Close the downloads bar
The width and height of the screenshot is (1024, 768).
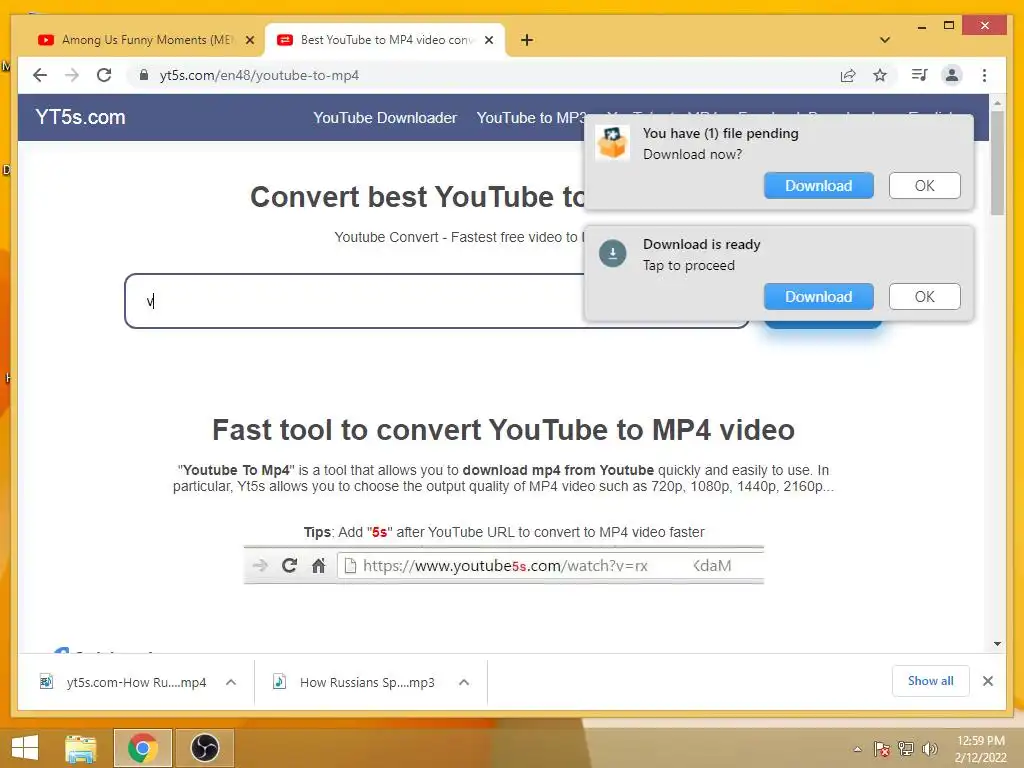(x=987, y=681)
